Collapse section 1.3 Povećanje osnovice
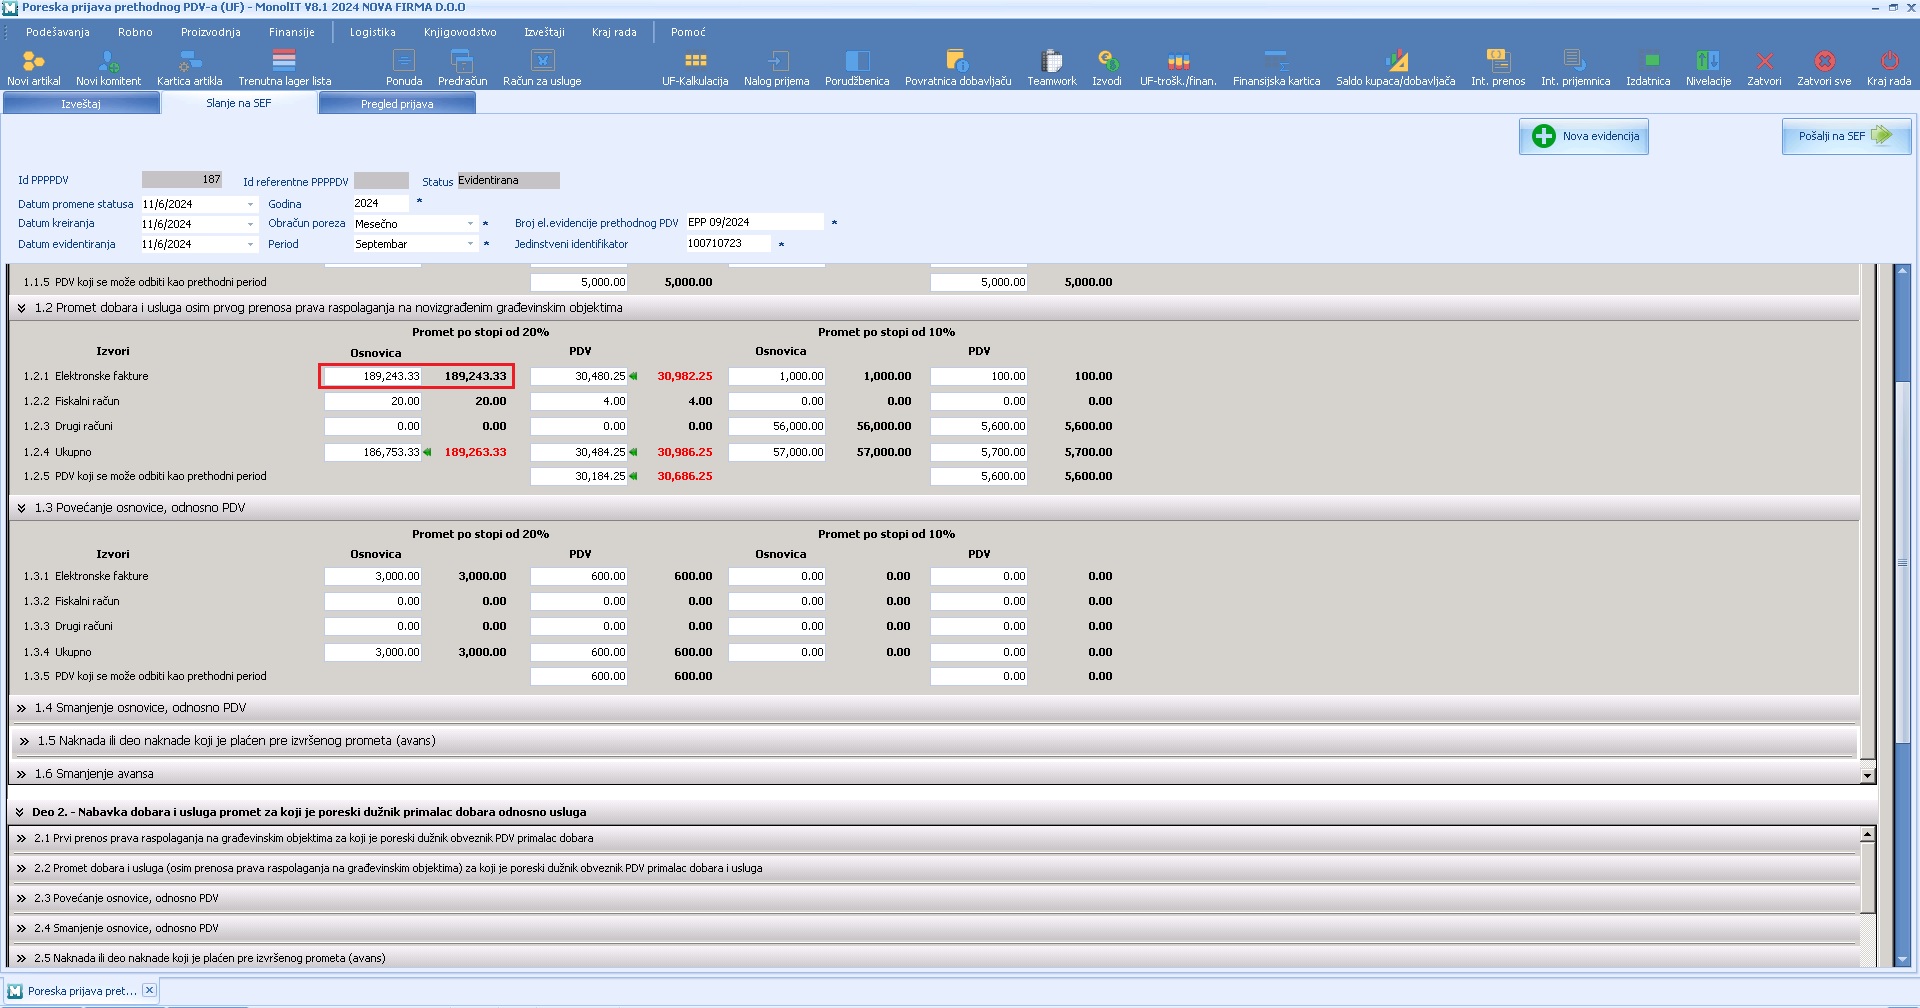1920x1008 pixels. (x=21, y=508)
